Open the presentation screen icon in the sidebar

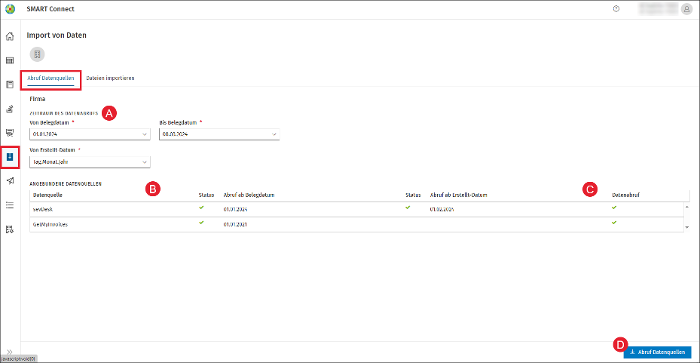point(10,133)
